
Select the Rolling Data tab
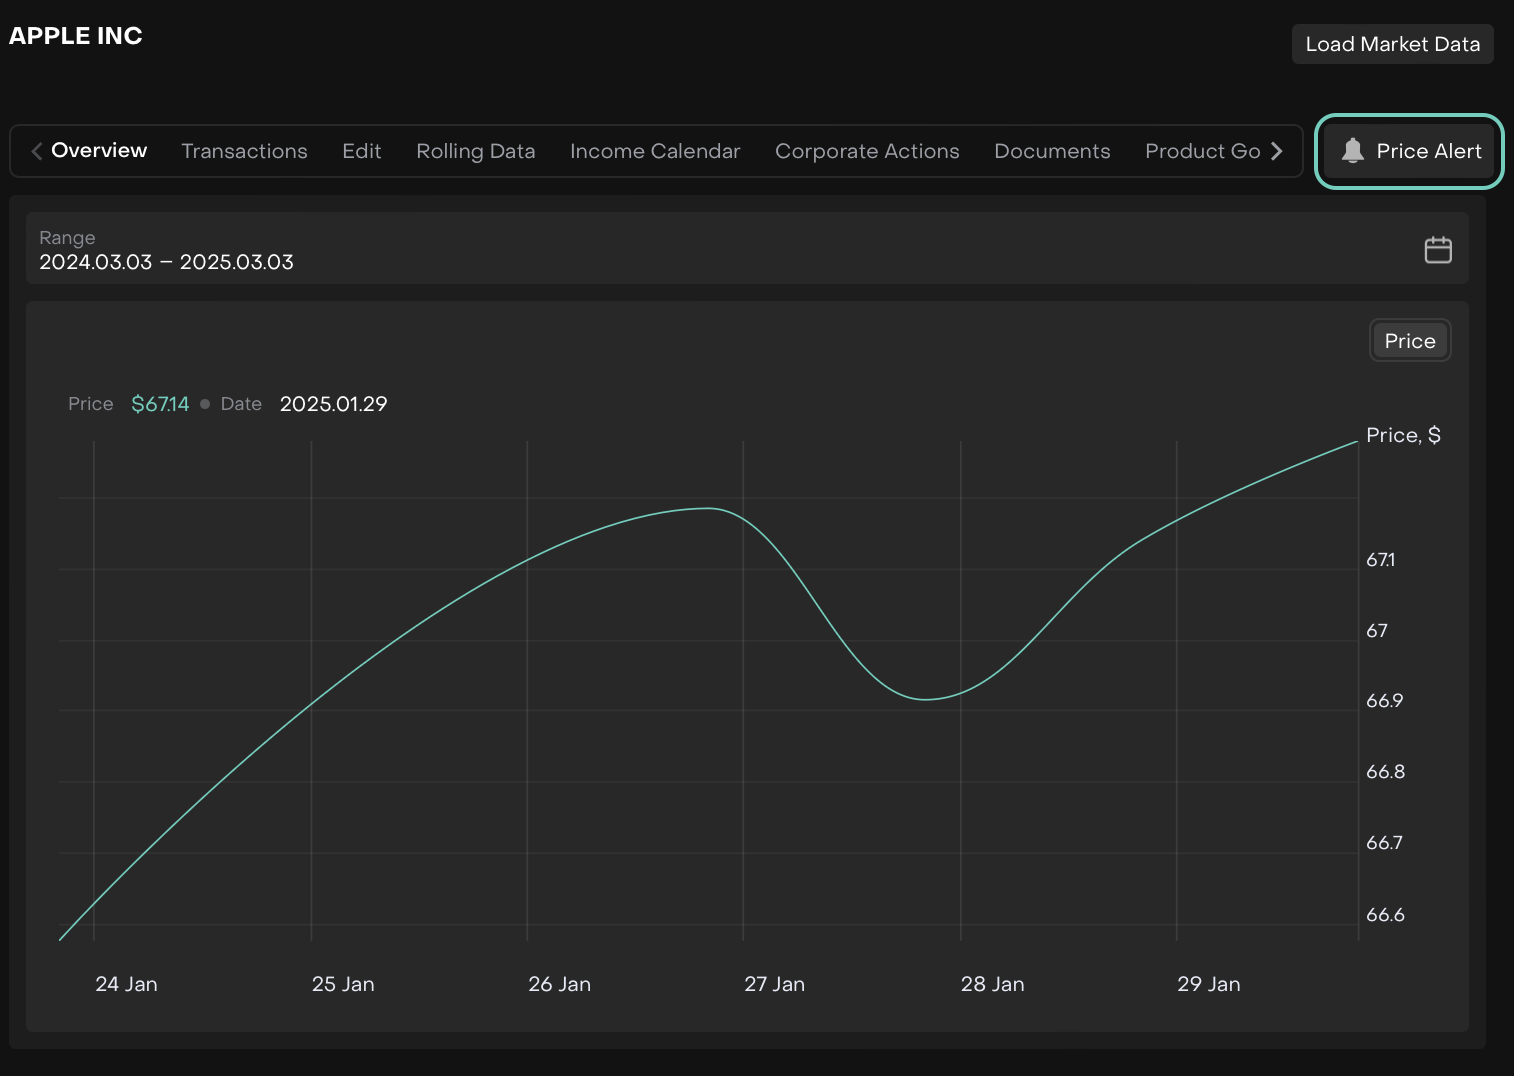point(475,151)
